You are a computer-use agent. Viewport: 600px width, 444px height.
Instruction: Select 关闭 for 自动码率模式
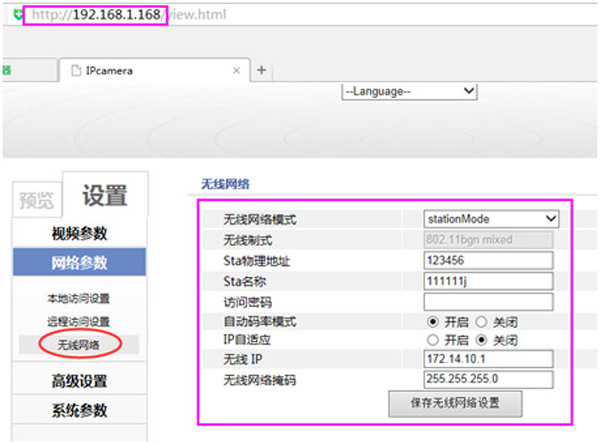(481, 322)
